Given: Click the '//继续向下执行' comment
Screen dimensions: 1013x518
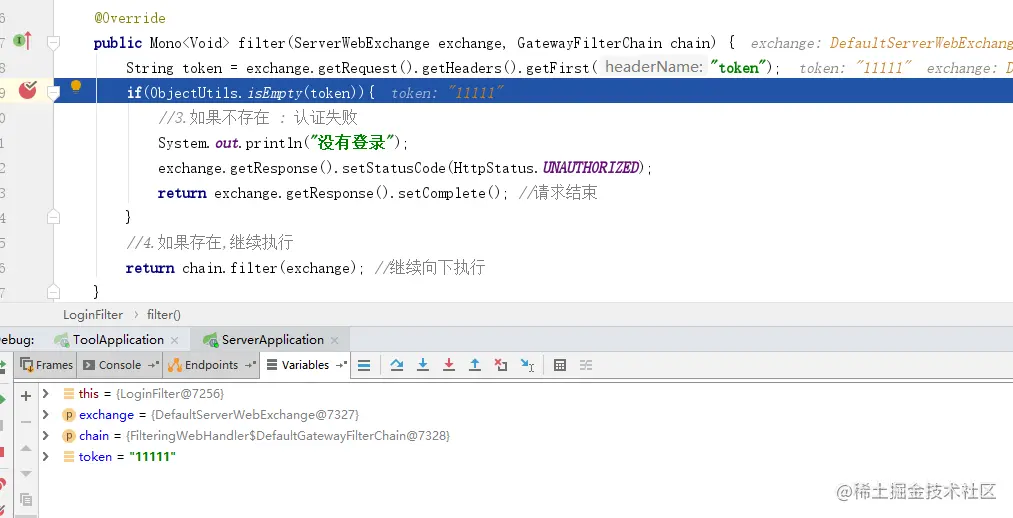Looking at the screenshot, I should [430, 267].
